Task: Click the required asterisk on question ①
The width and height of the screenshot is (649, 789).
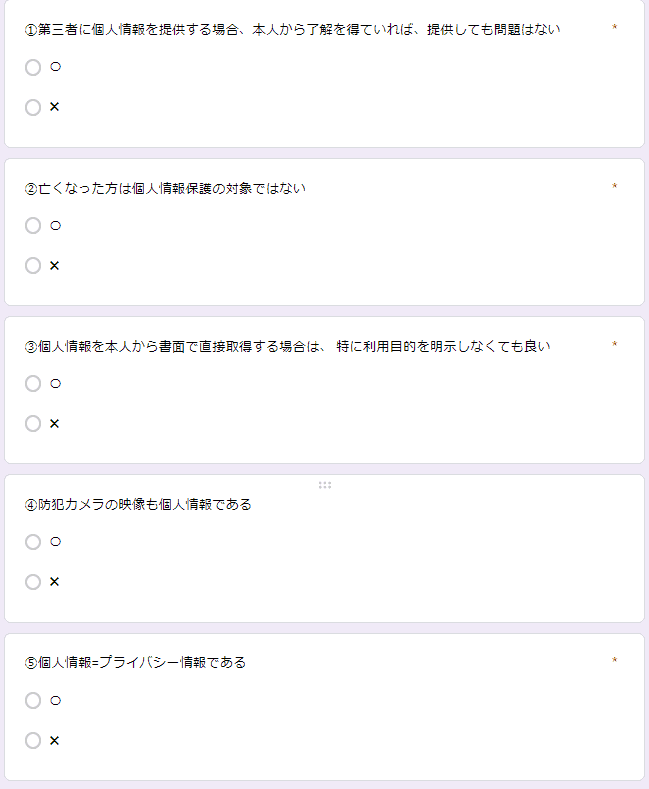Action: click(x=614, y=29)
